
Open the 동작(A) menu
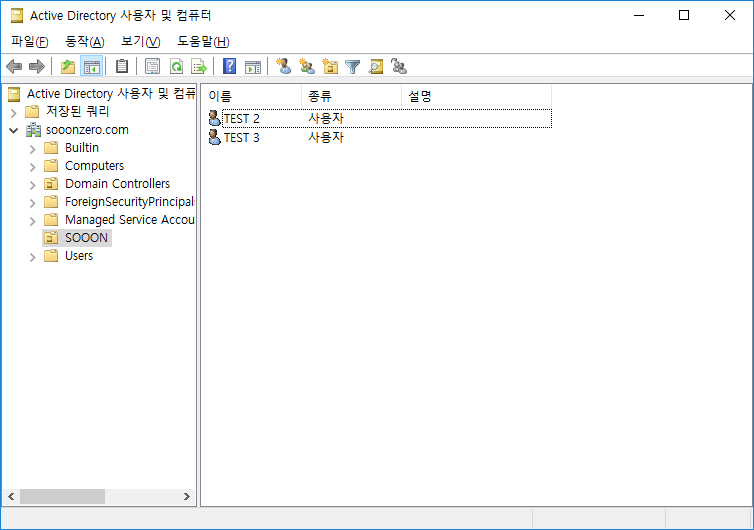coord(85,41)
